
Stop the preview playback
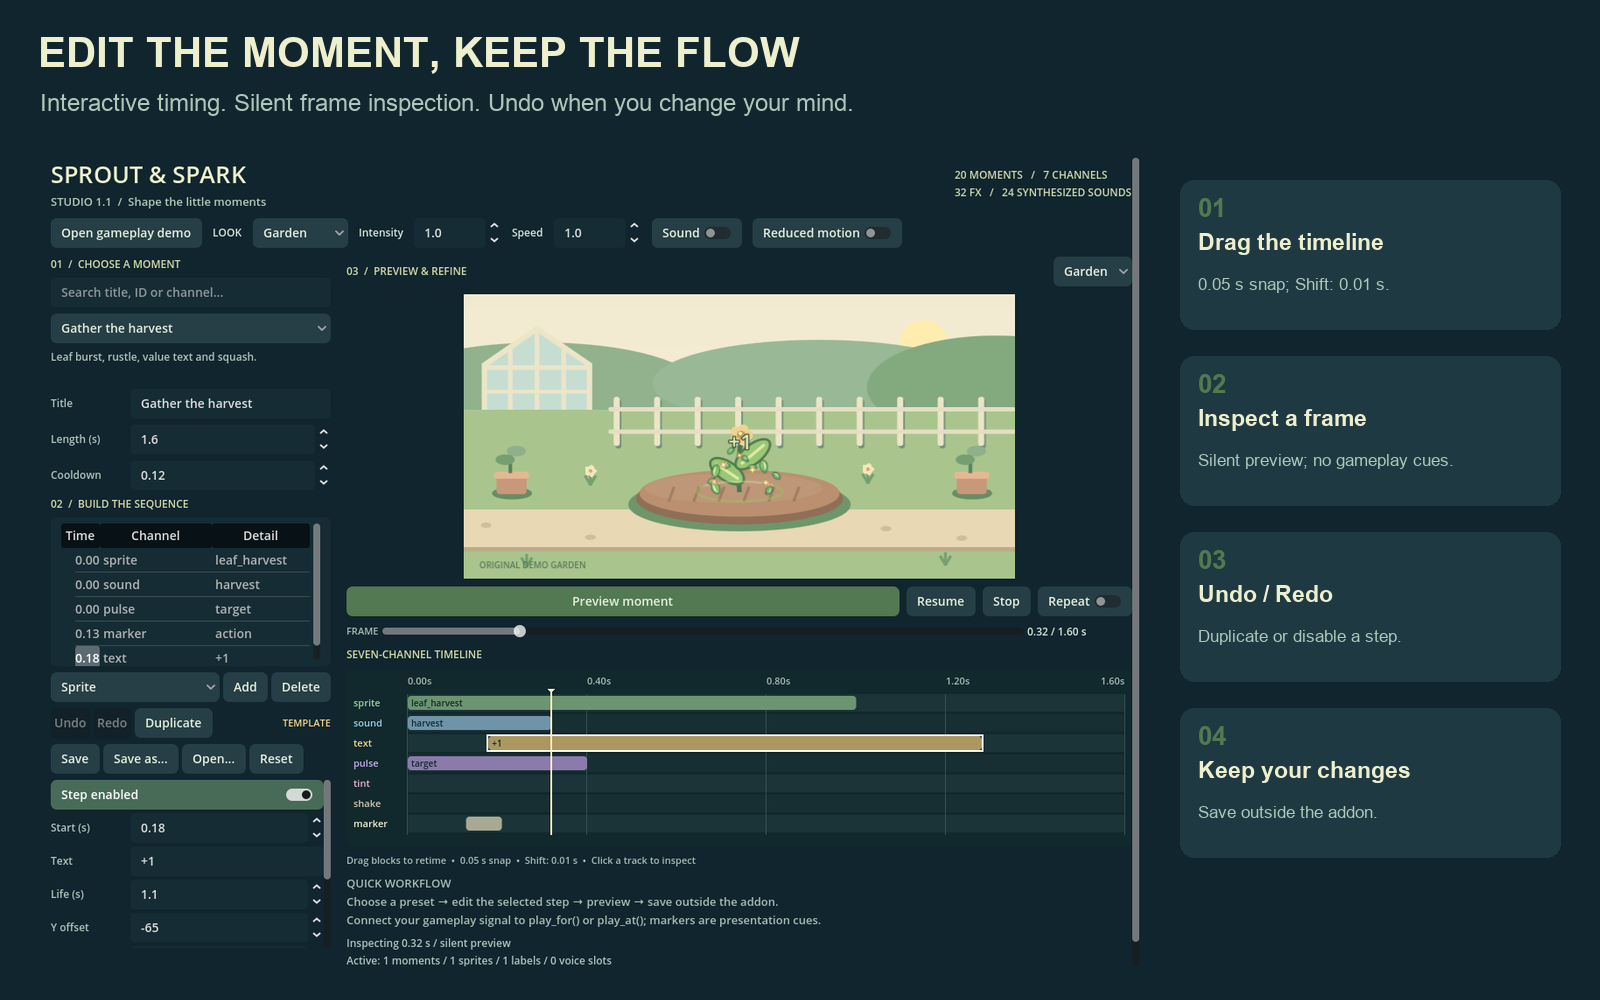[1006, 601]
